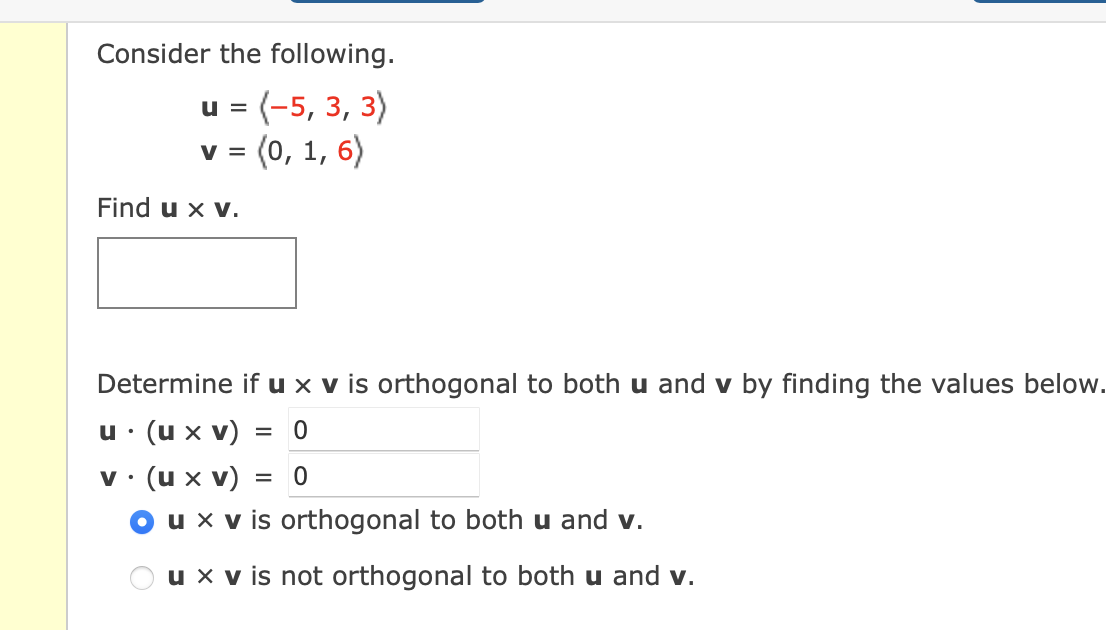Viewport: 1106px width, 630px height.
Task: Click the 0 in the second dot product field
Action: coord(300,474)
